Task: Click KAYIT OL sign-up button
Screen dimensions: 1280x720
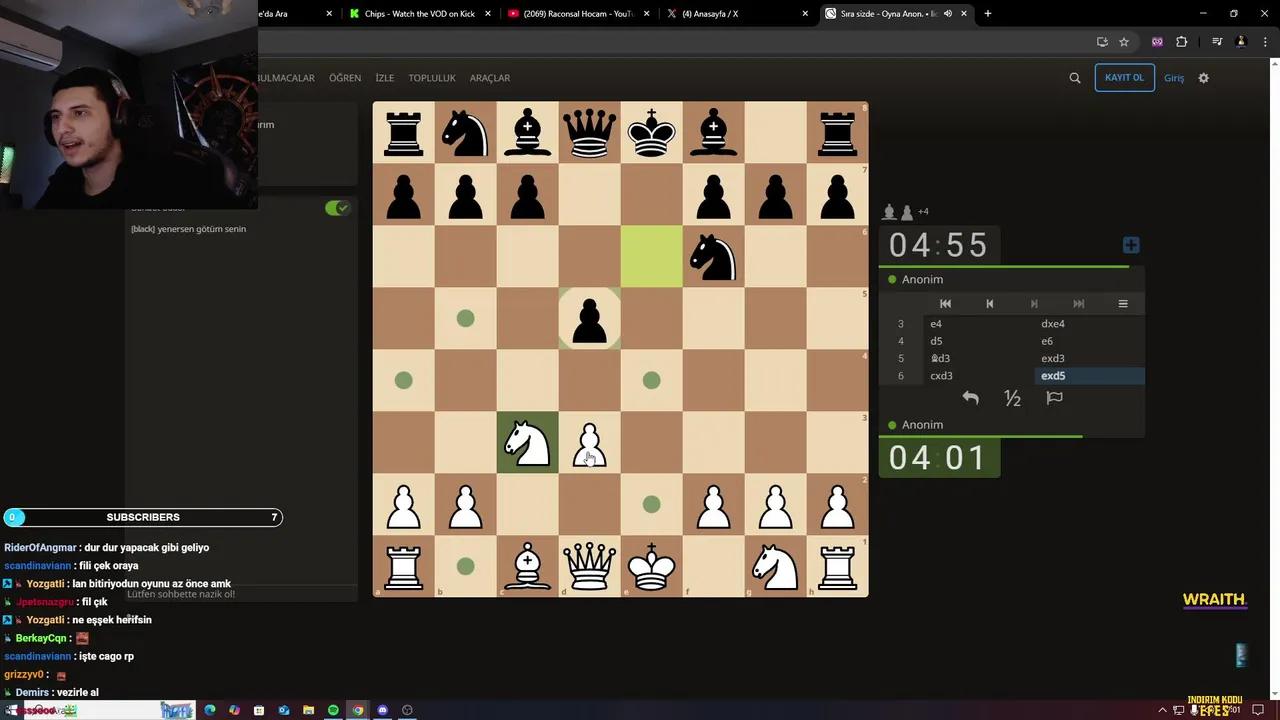Action: 1124,78
